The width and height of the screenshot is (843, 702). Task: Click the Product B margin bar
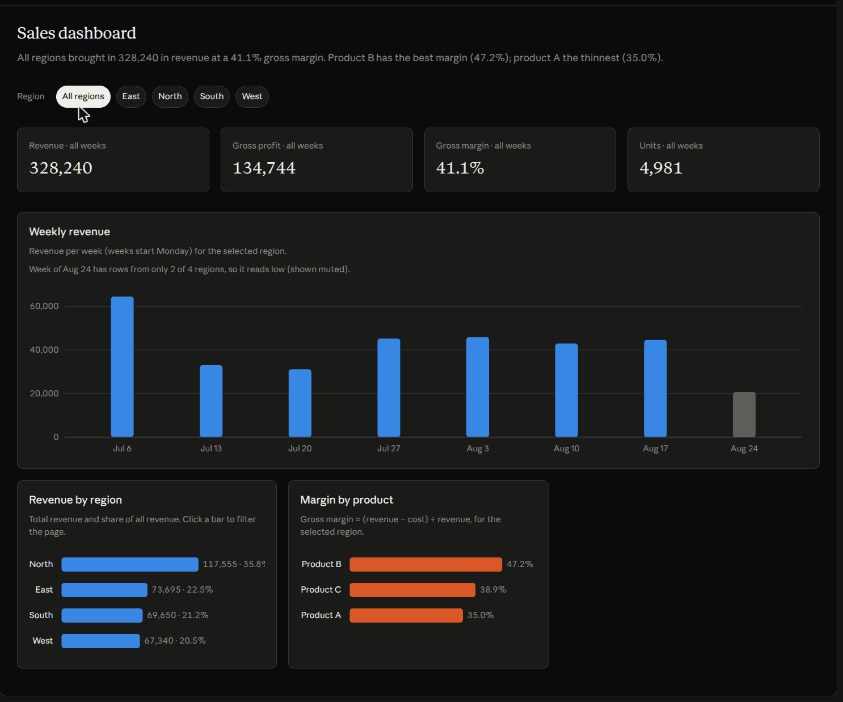(x=426, y=564)
